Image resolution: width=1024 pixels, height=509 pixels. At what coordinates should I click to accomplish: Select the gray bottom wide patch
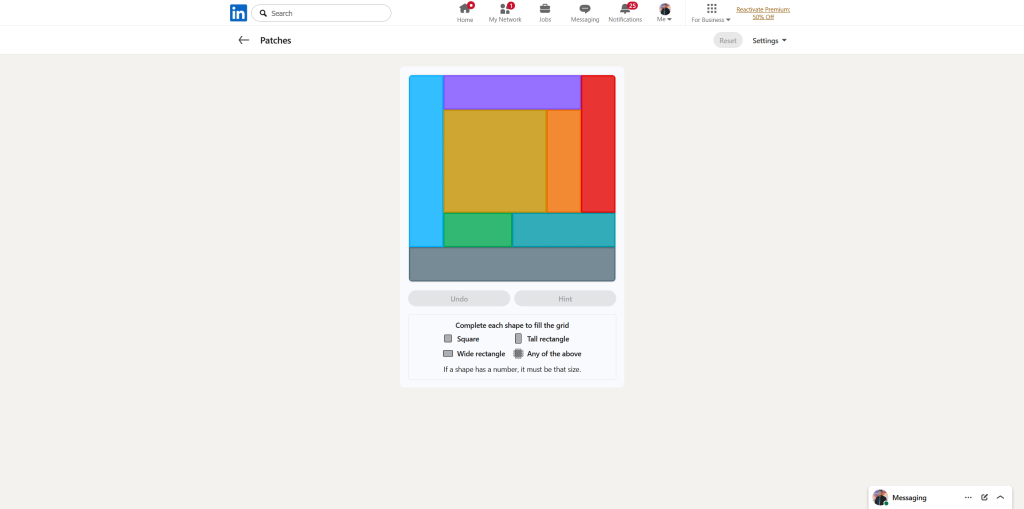[x=512, y=264]
